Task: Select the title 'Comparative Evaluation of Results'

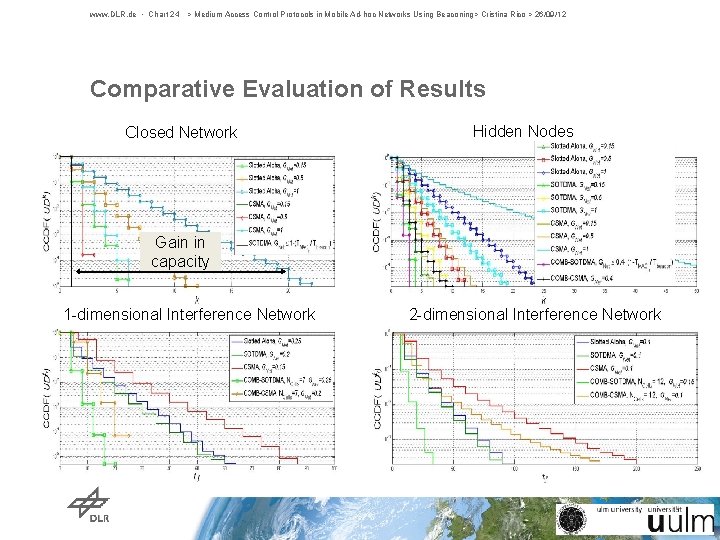Action: coord(288,89)
